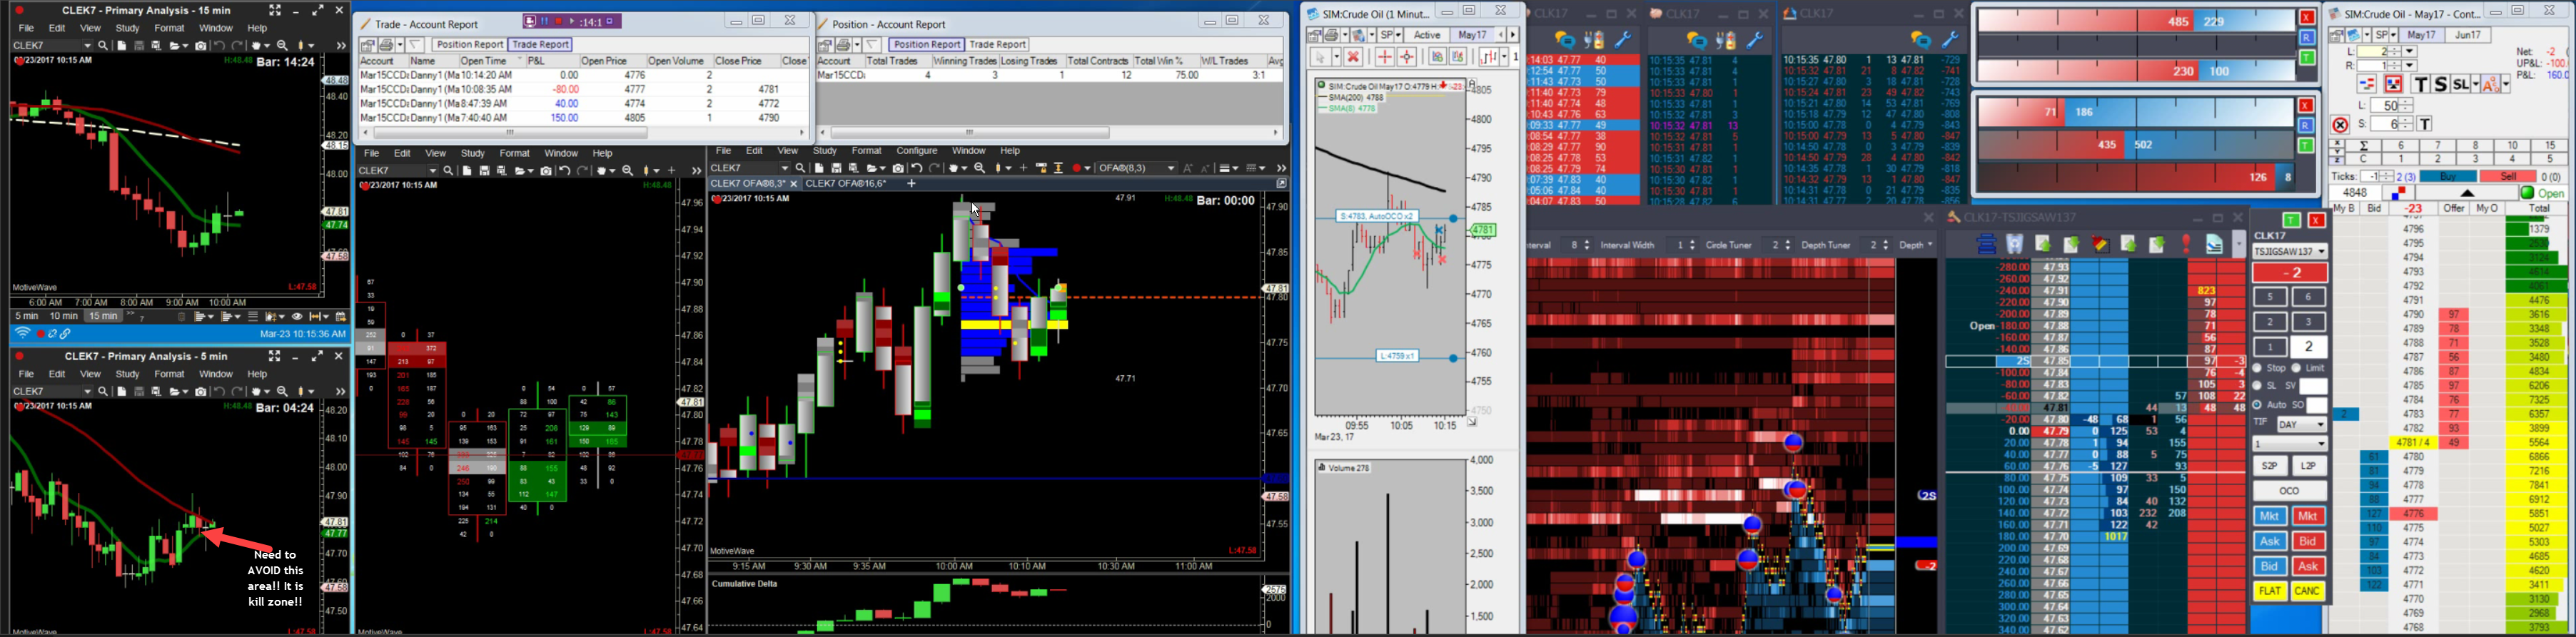The image size is (2576, 637).
Task: Click the Sell button in the SIM:Crude Oil ladder
Action: click(2509, 177)
